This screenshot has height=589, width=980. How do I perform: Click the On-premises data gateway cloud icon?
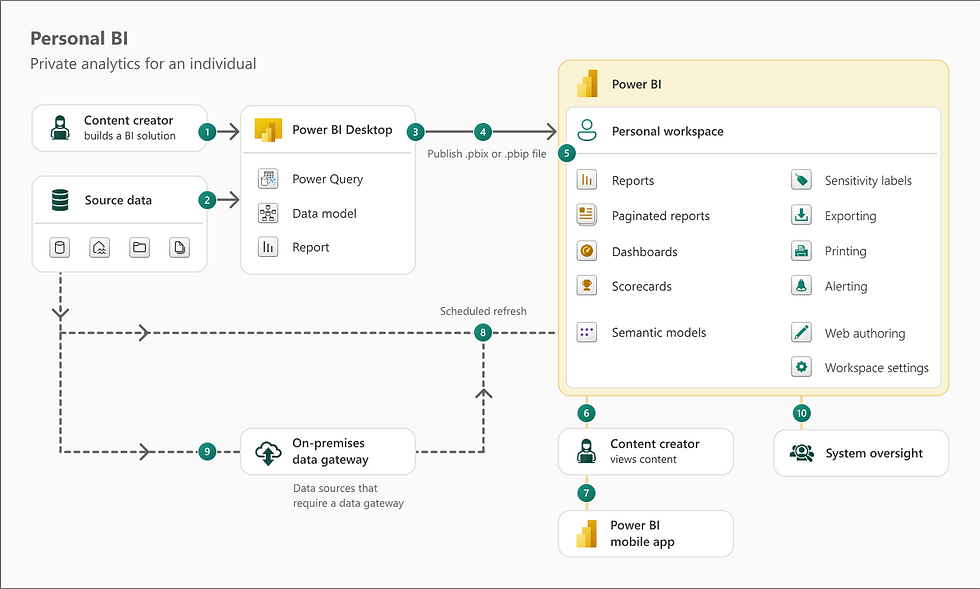coord(268,453)
